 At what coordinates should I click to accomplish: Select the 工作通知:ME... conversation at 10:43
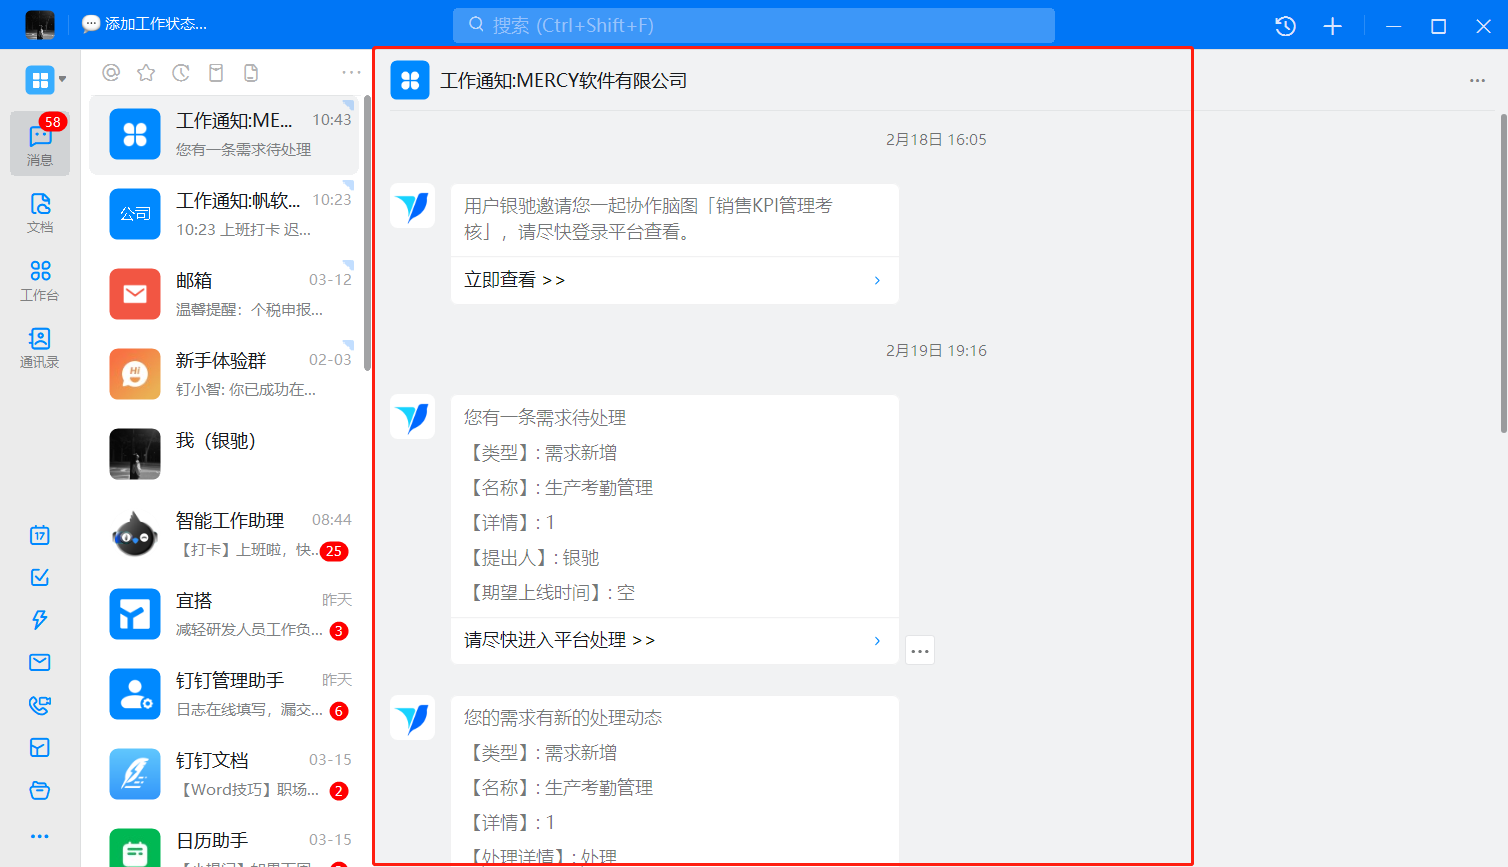click(x=224, y=135)
